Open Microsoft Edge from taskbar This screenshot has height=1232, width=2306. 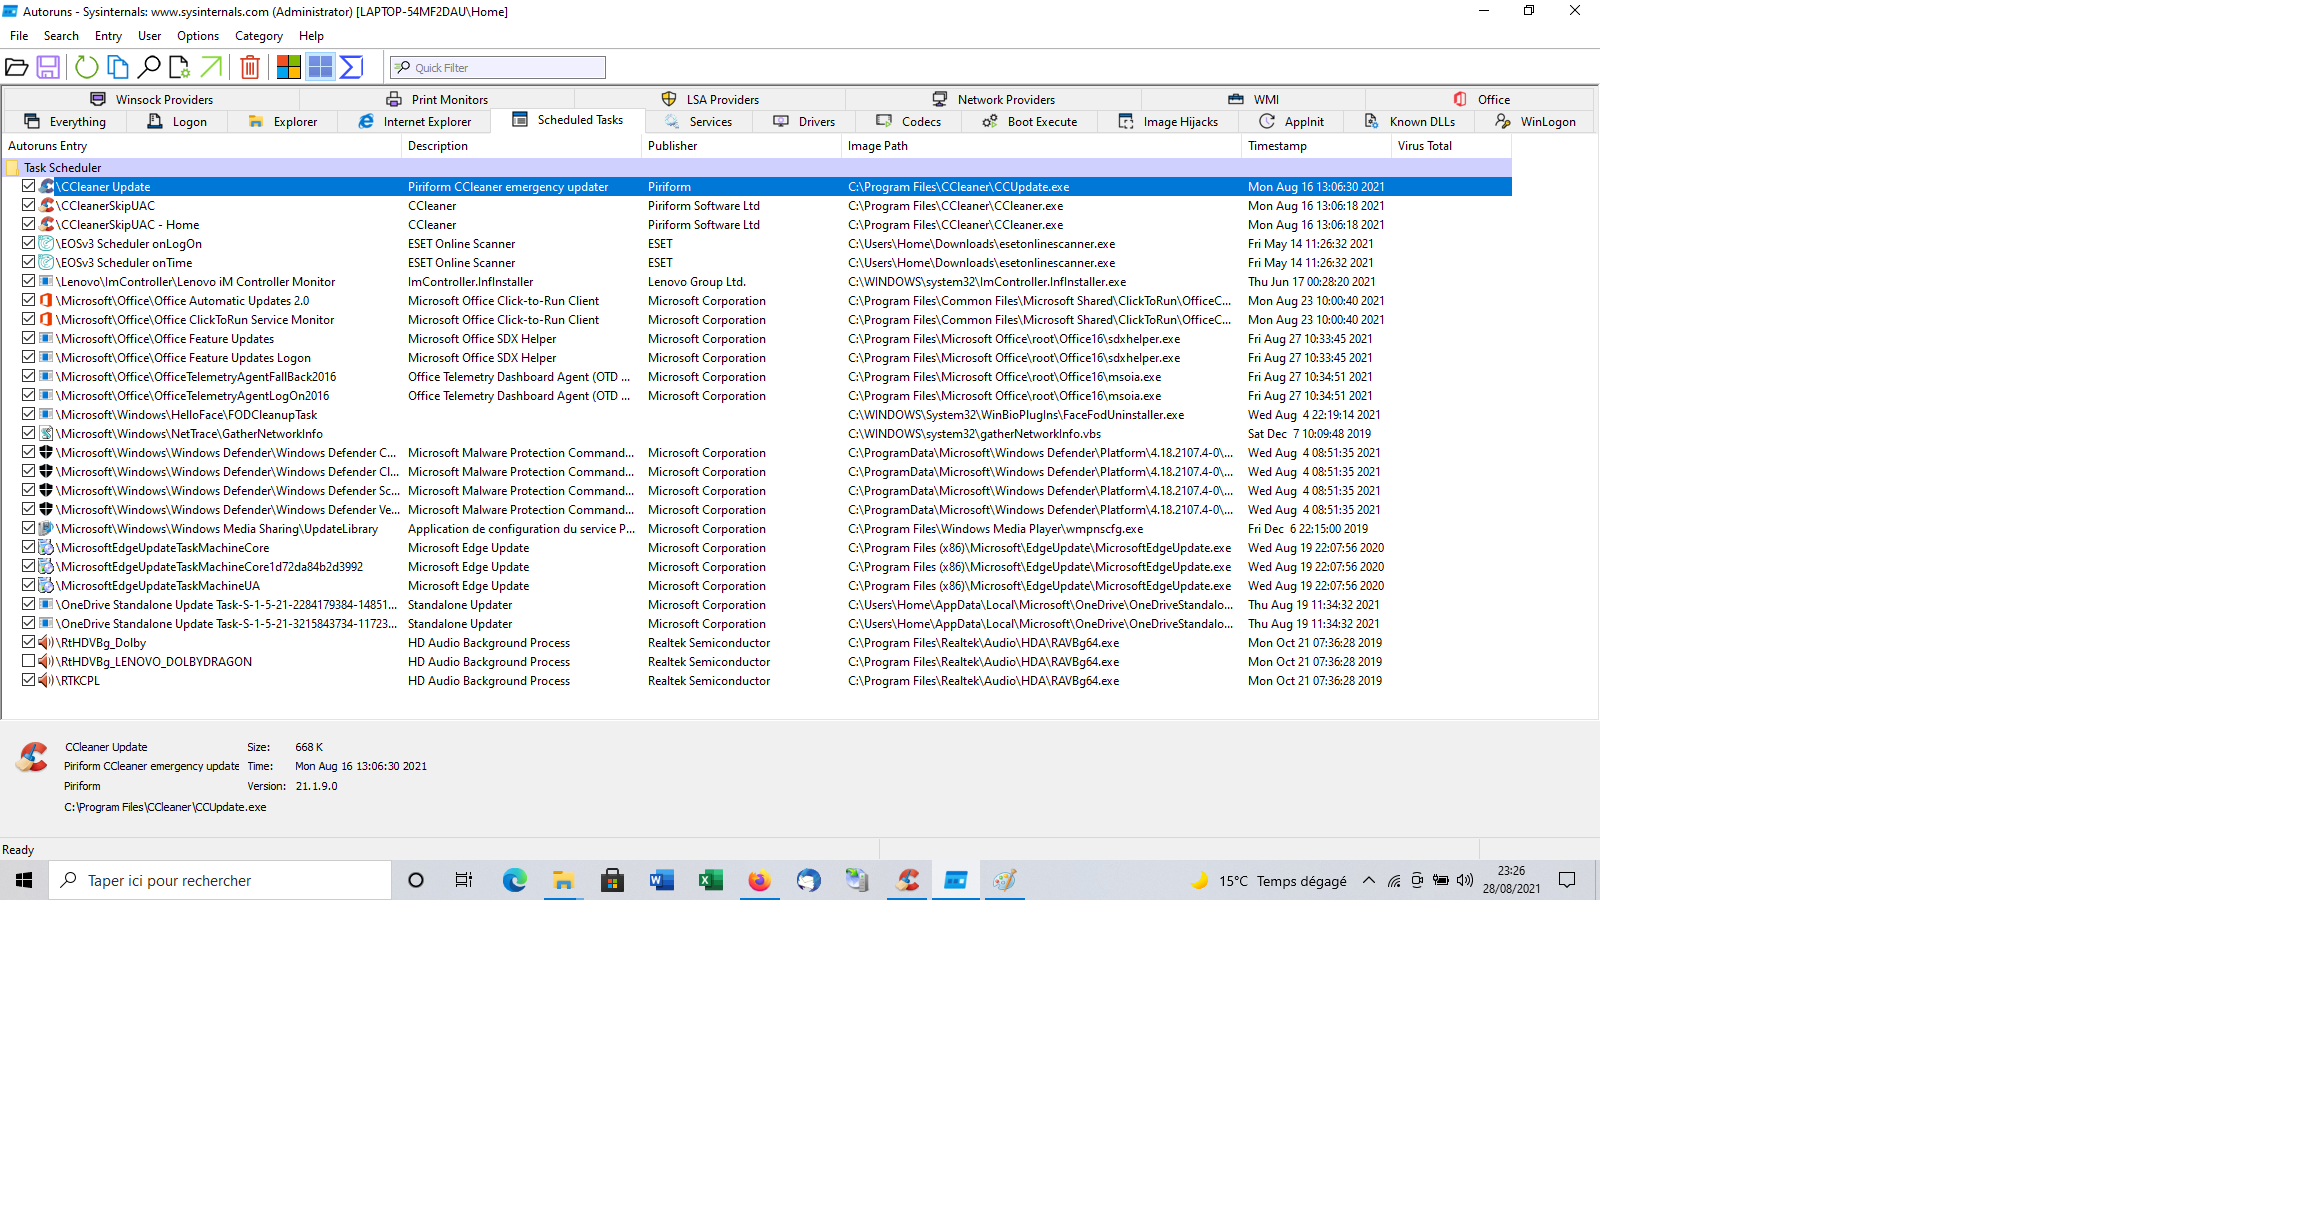pos(514,880)
